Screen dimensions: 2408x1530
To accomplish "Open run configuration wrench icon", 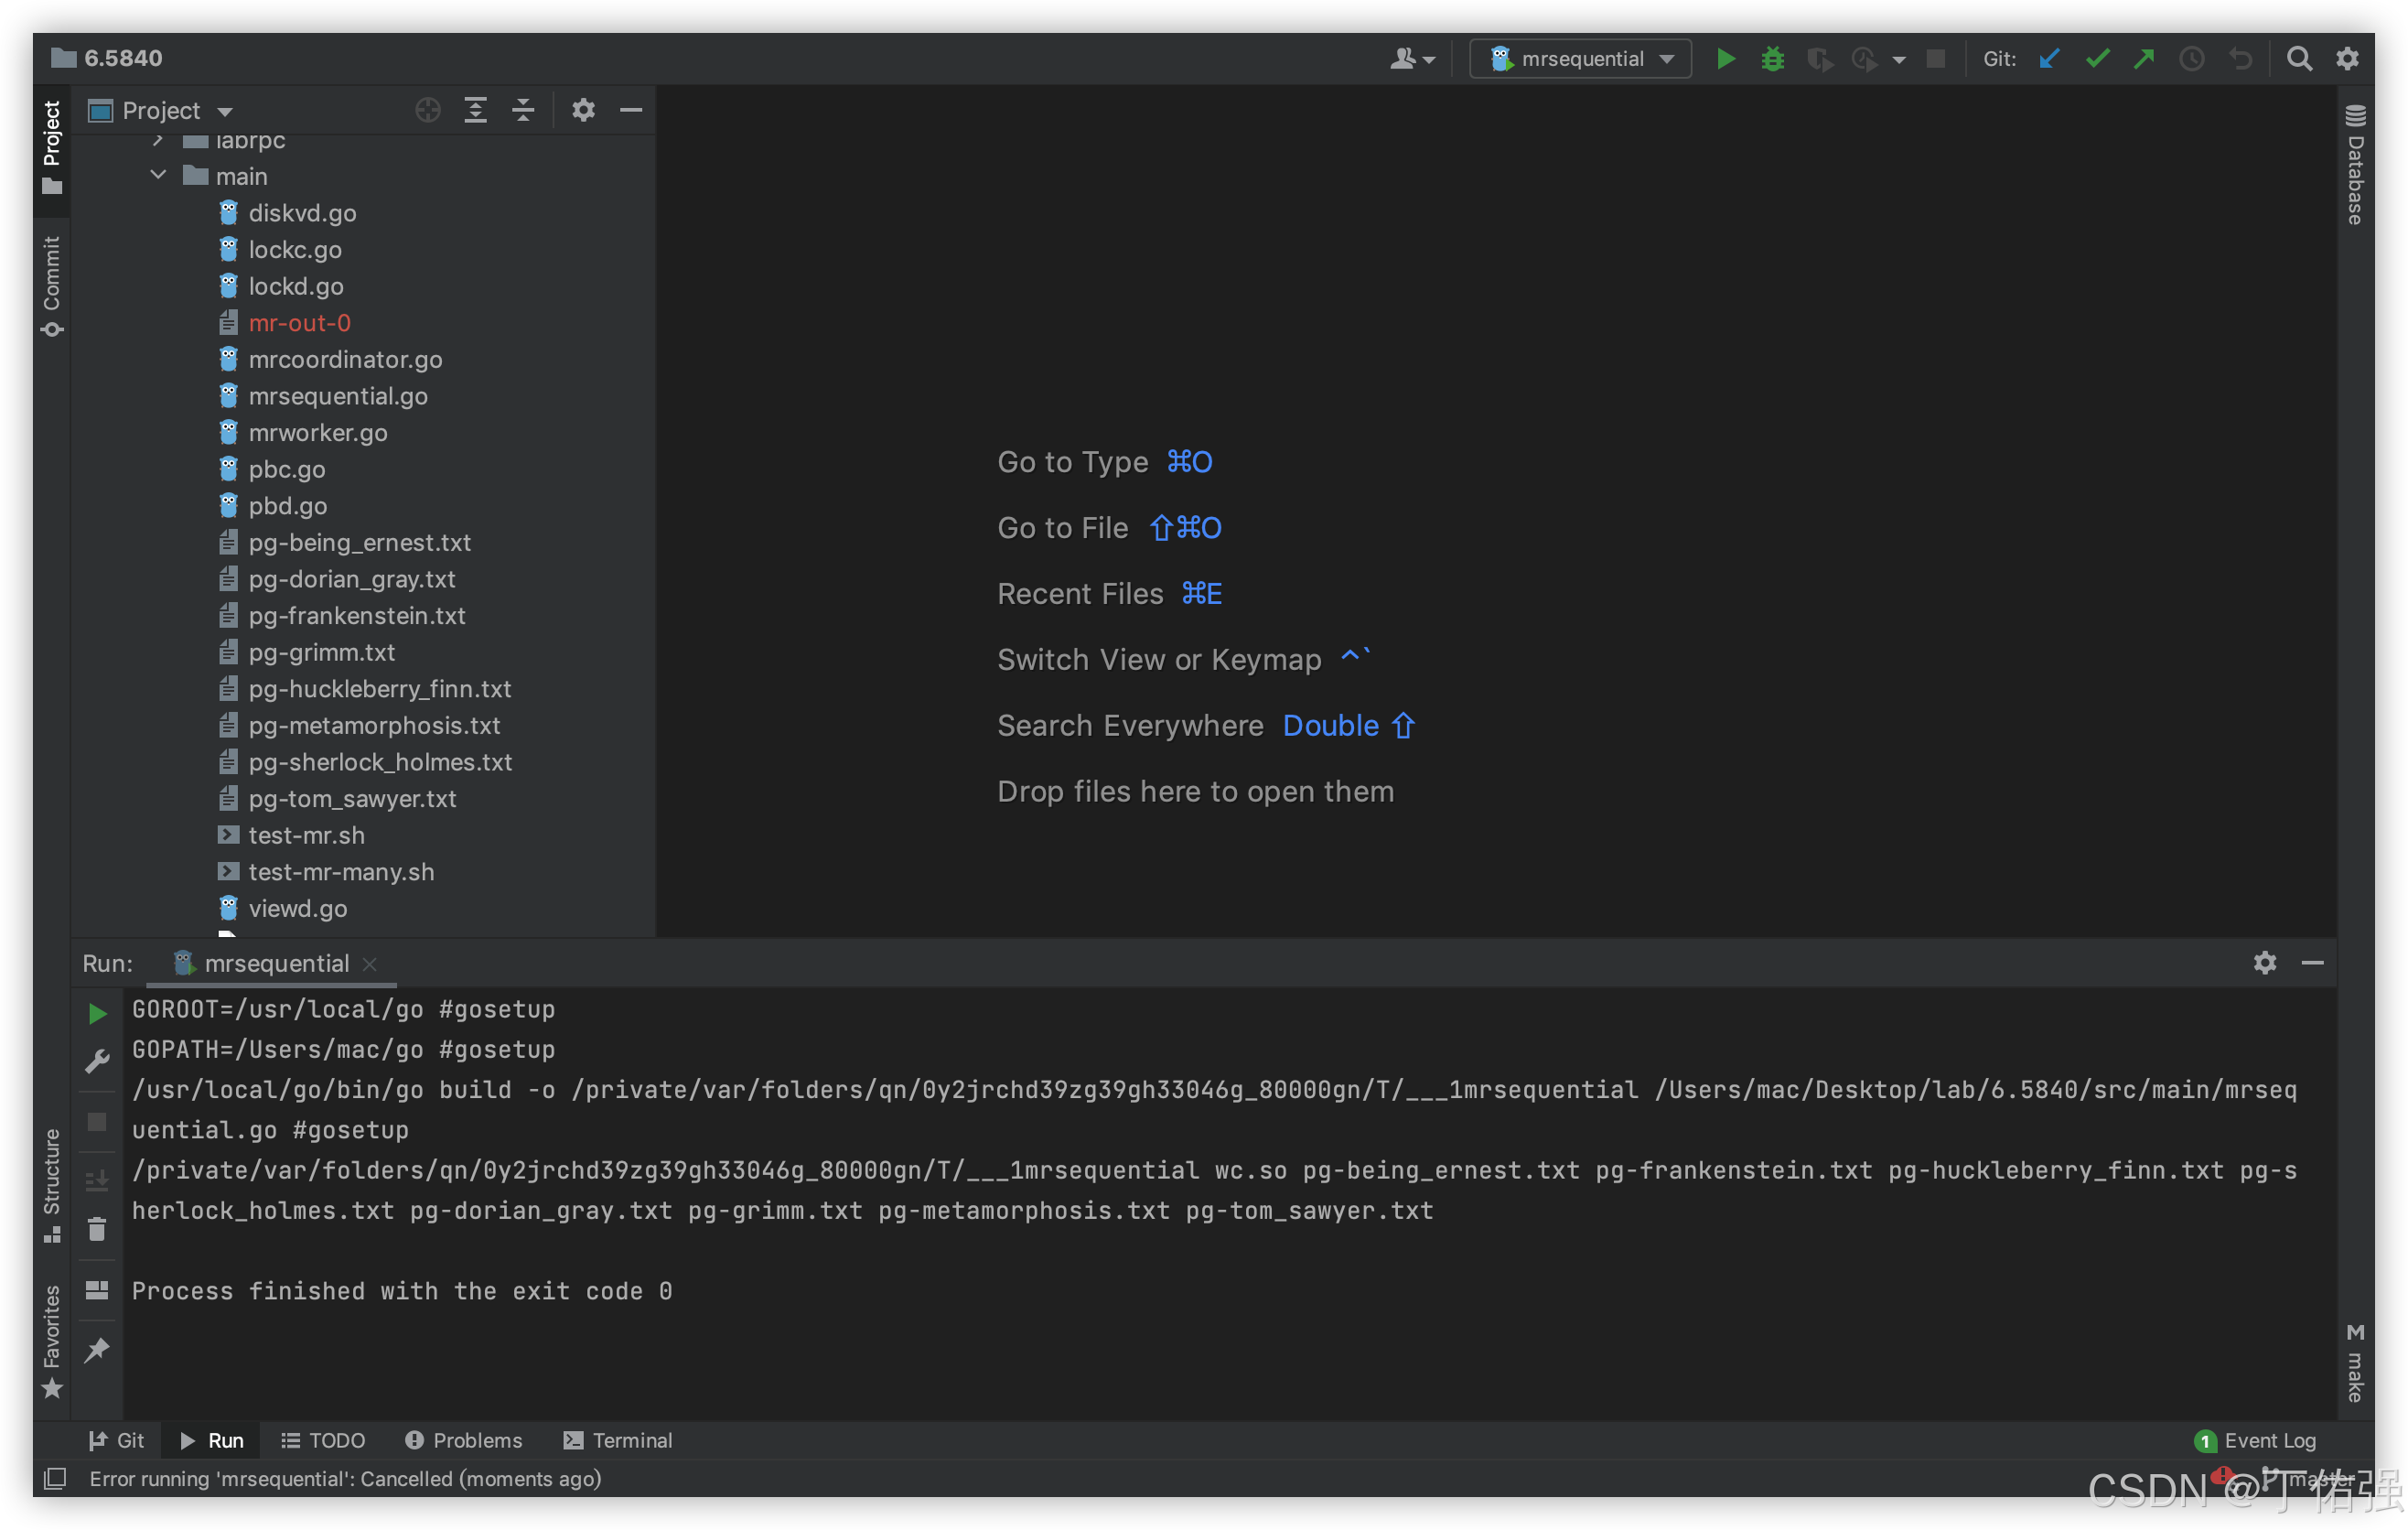I will [x=97, y=1061].
